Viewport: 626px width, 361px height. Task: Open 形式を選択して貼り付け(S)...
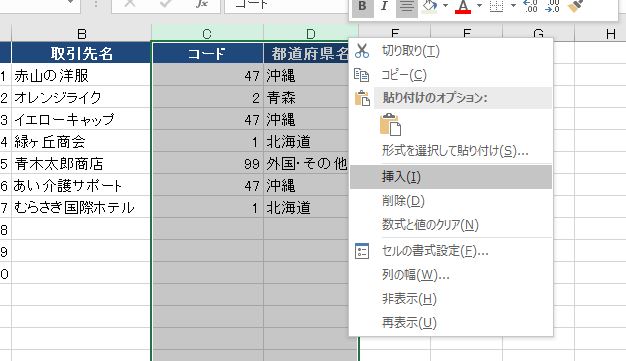coord(451,151)
